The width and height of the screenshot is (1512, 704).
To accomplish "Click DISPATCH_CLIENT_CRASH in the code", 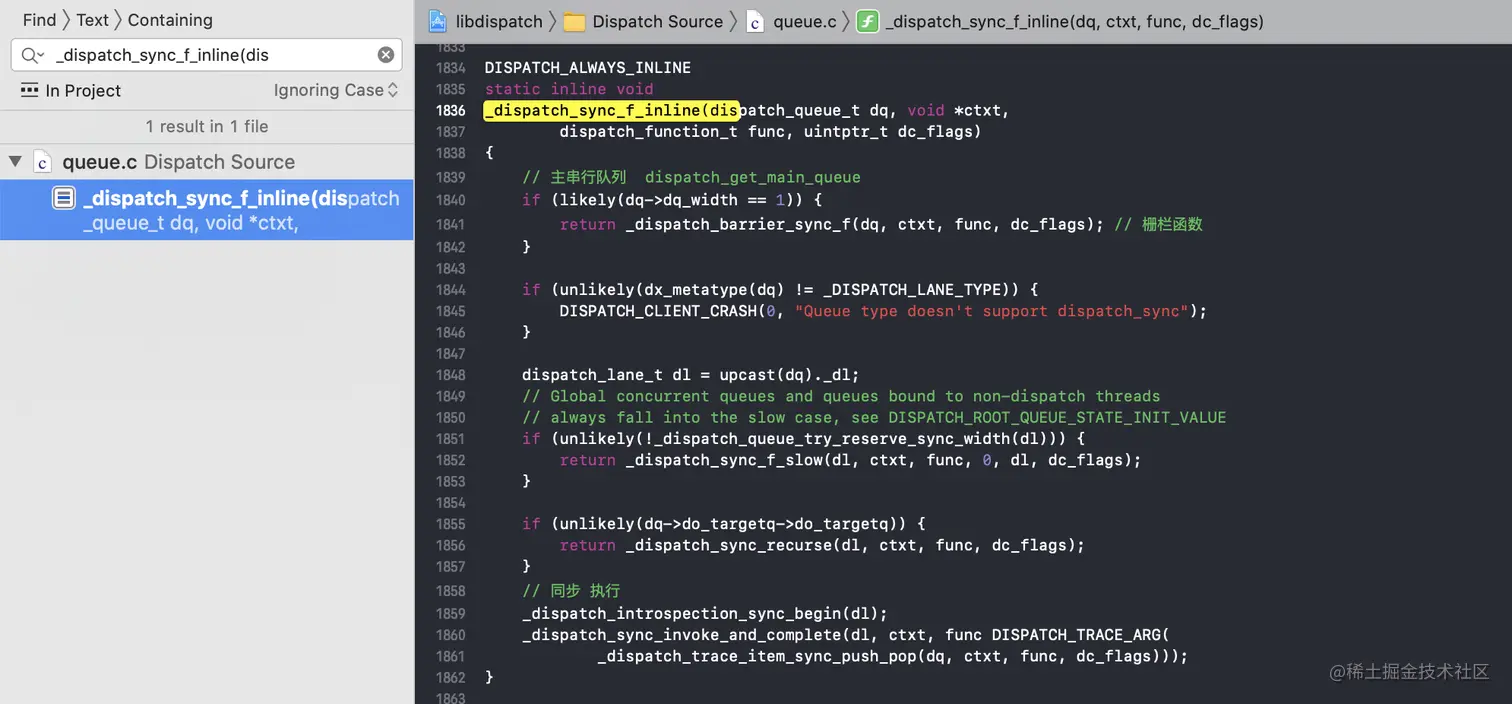I will [658, 311].
